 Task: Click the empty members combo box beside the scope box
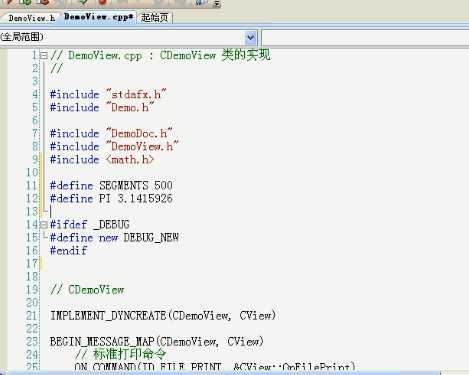[x=365, y=37]
